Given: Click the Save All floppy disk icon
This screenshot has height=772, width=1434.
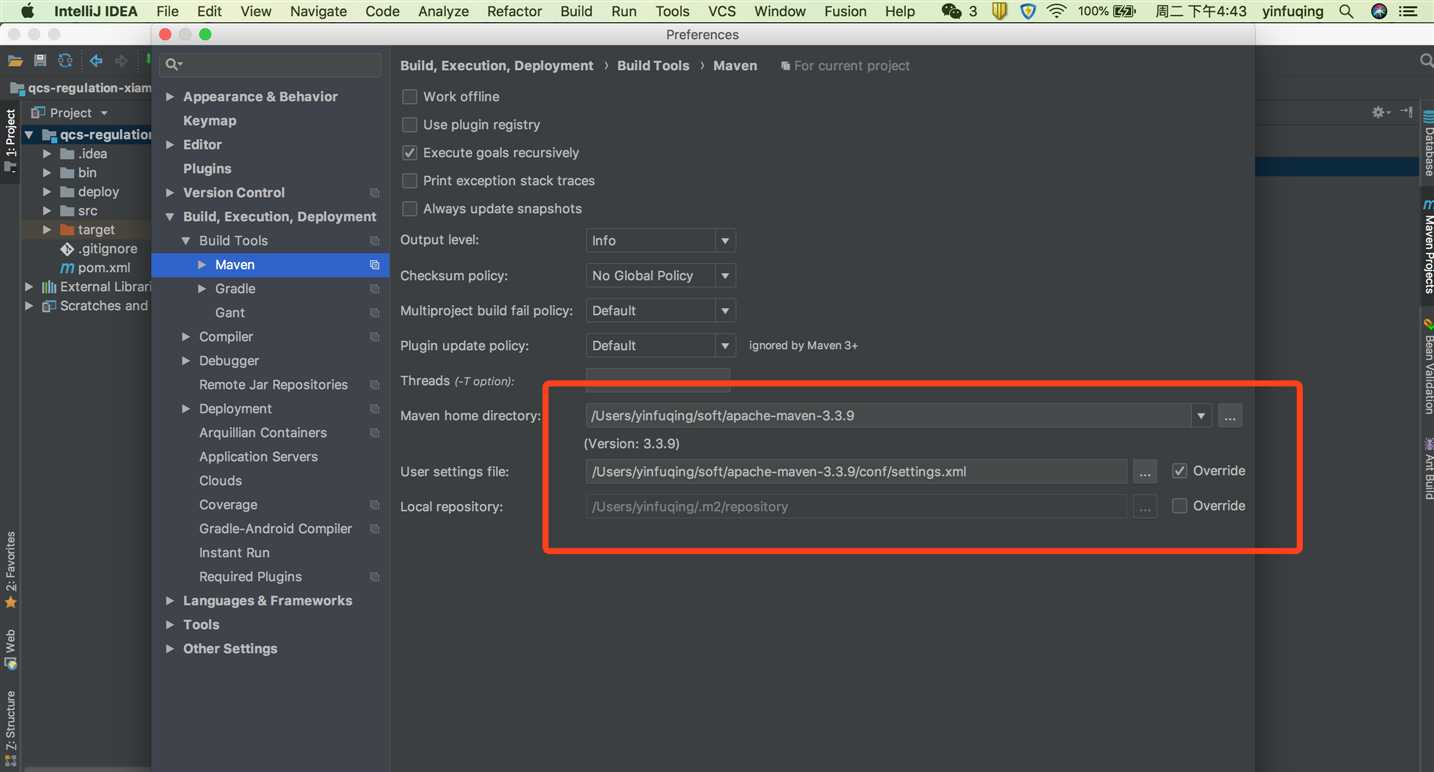Looking at the screenshot, I should 39,61.
